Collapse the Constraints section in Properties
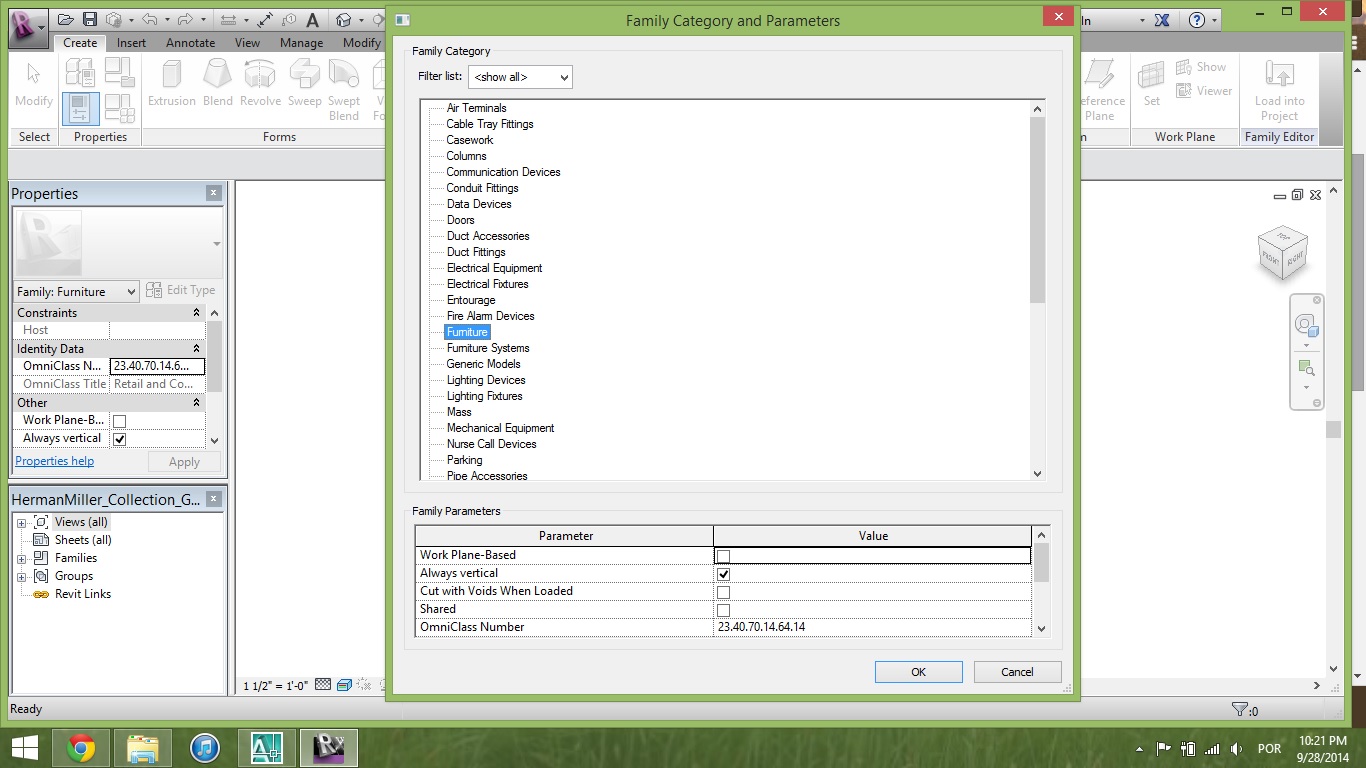 point(196,313)
